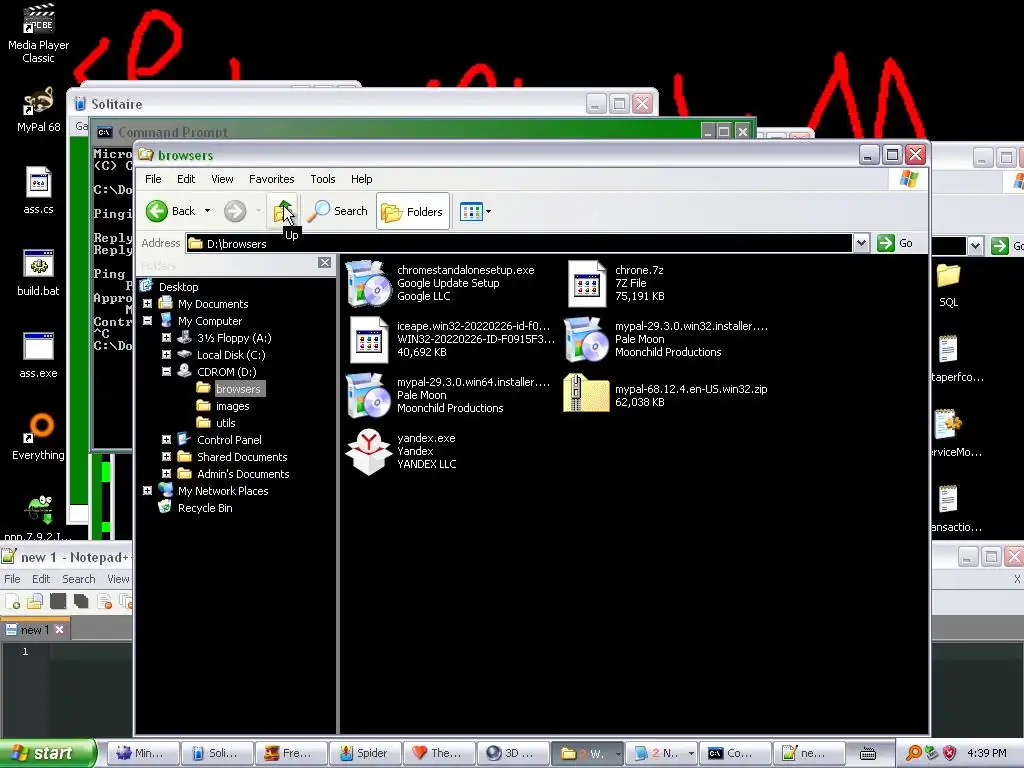Open Notepad++ Search menu

point(78,579)
